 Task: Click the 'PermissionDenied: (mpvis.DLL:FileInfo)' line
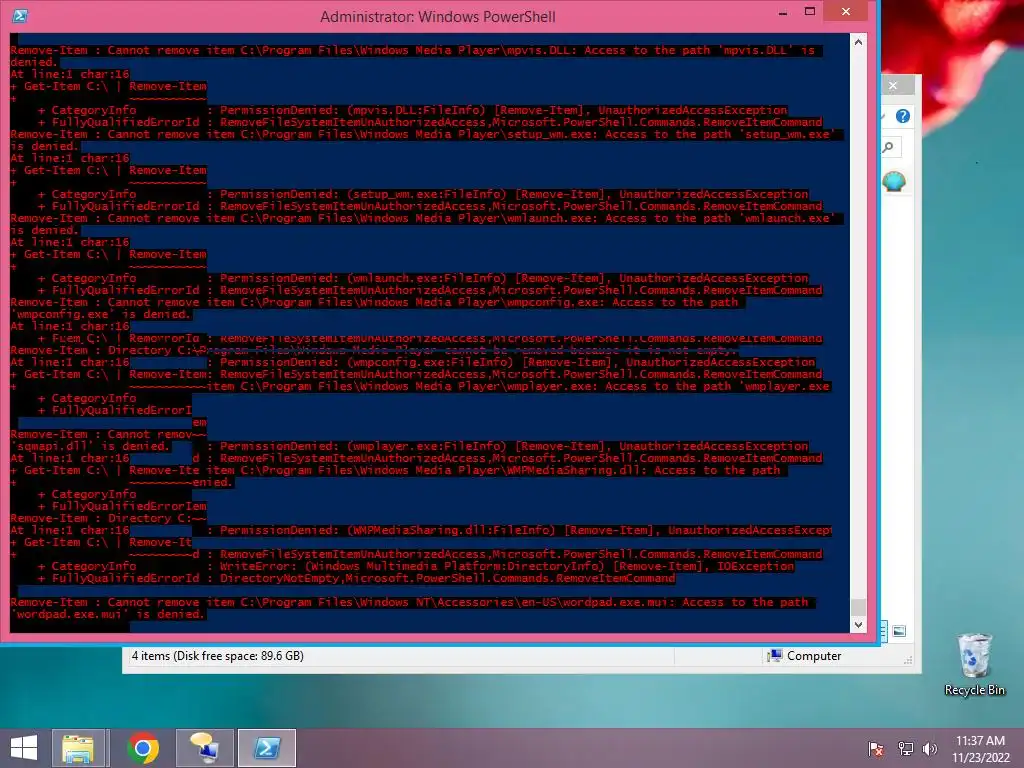tap(504, 110)
